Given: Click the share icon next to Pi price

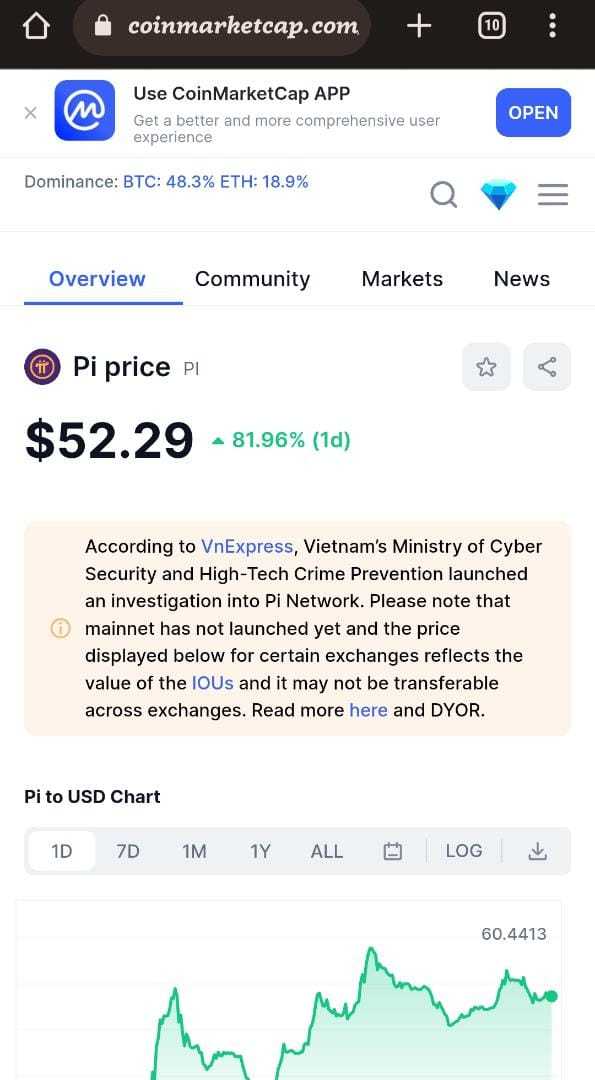Looking at the screenshot, I should tap(547, 367).
